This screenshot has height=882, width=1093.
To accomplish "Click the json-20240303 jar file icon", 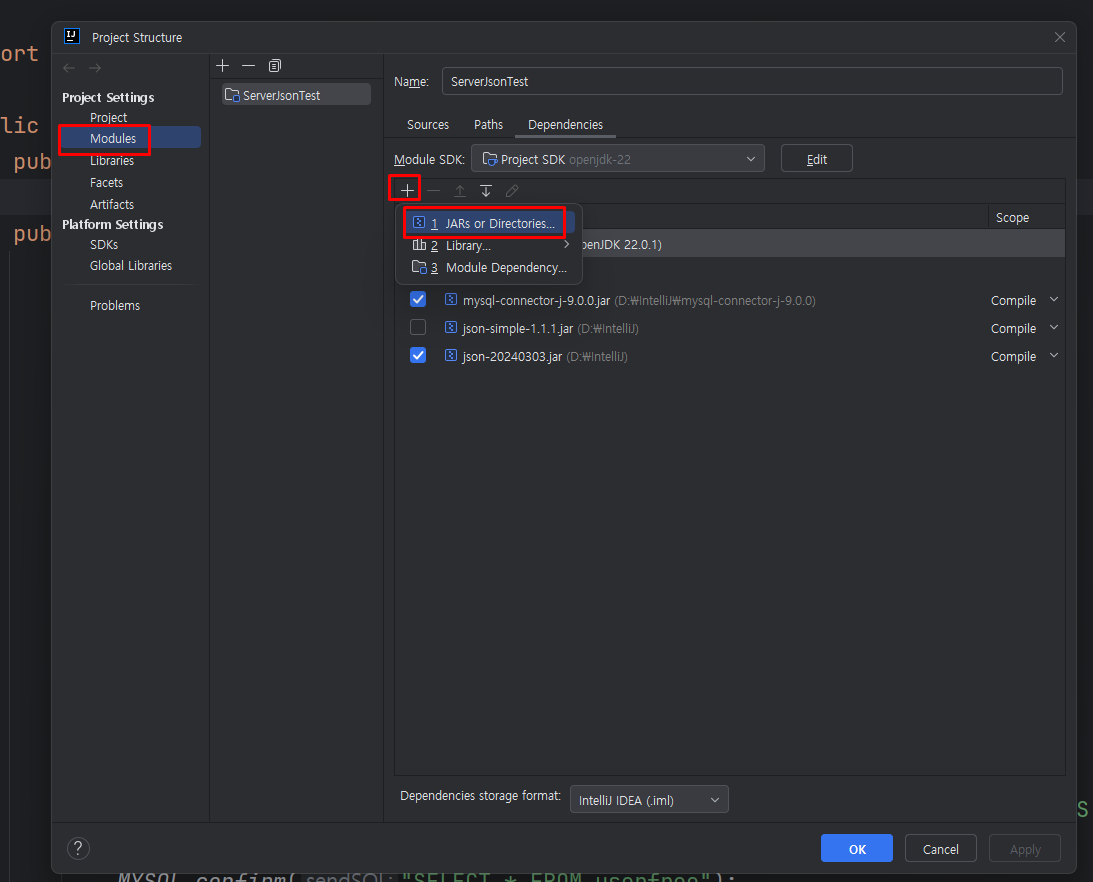I will coord(451,355).
